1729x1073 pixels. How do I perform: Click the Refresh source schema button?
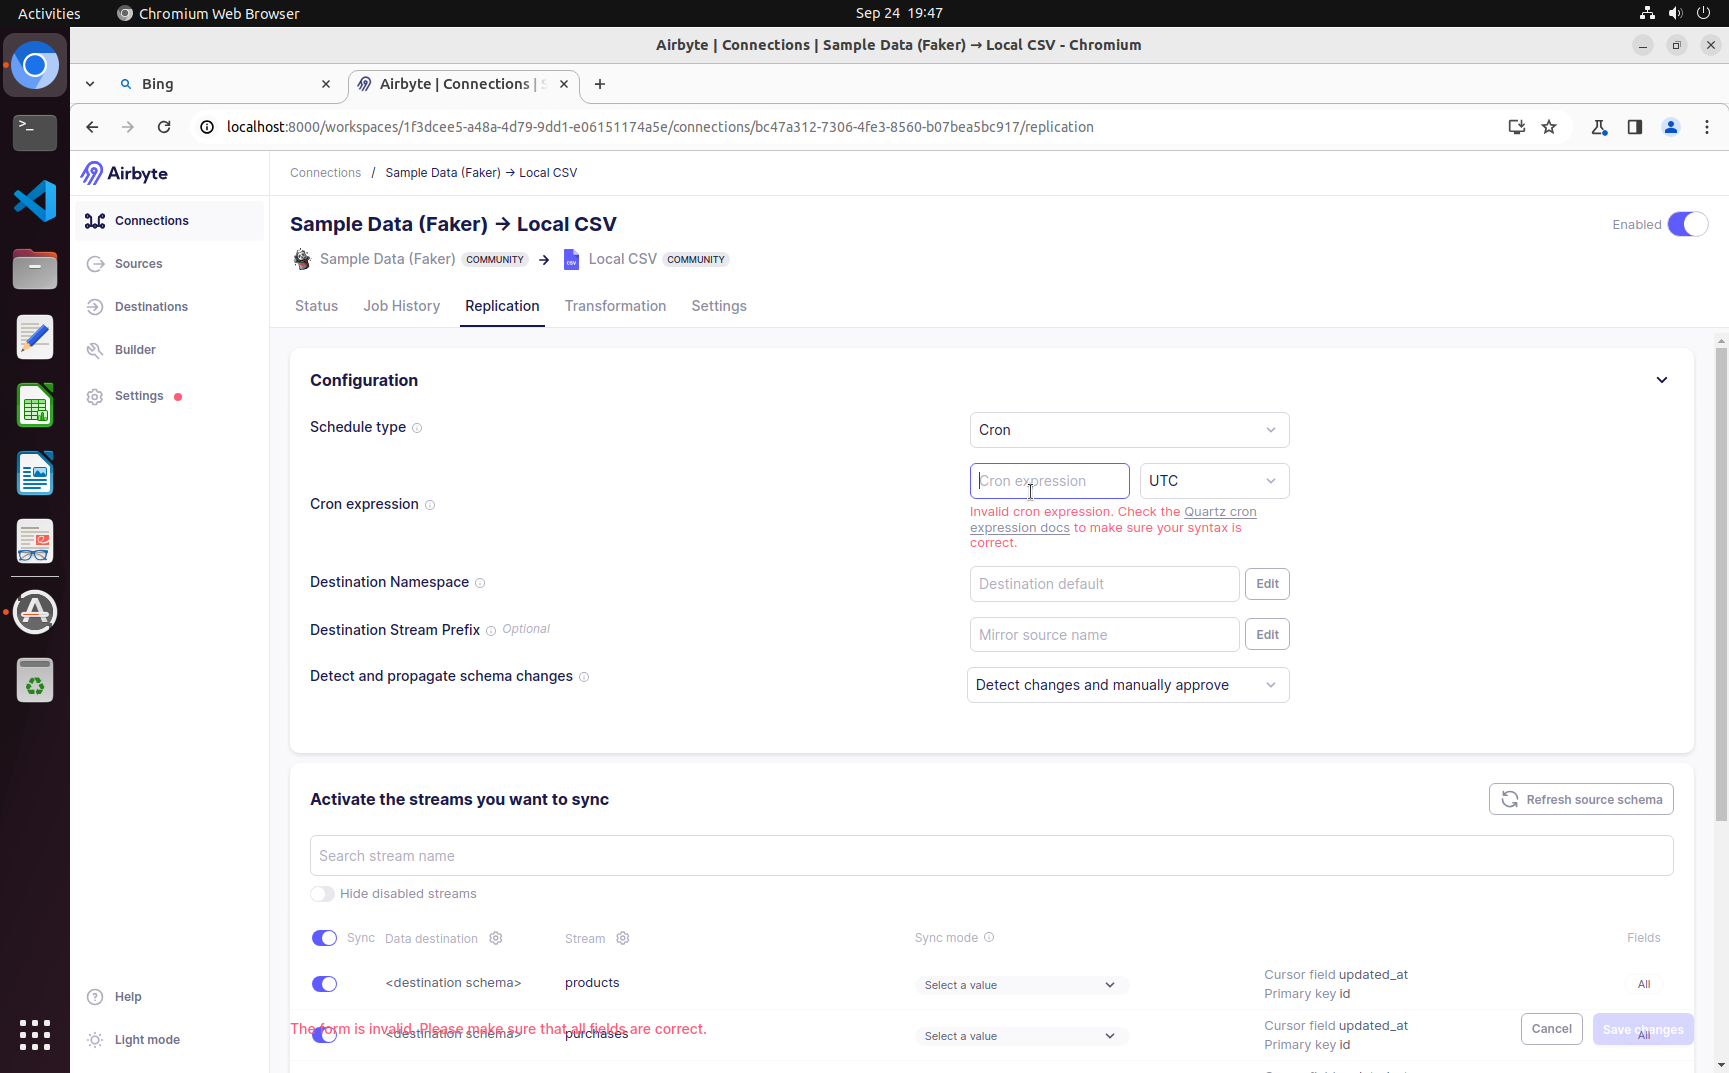coord(1580,799)
